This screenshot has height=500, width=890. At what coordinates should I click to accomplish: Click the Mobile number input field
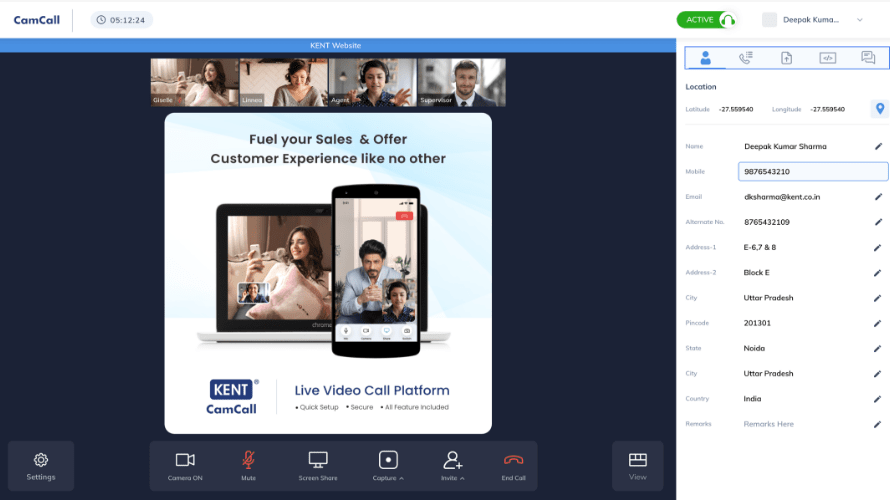[x=813, y=171]
